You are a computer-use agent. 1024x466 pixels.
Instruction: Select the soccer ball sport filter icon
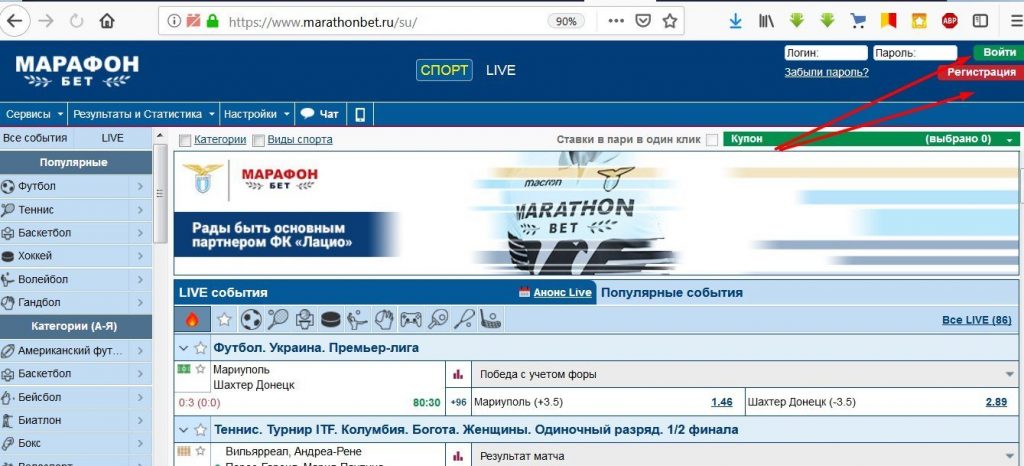click(251, 320)
